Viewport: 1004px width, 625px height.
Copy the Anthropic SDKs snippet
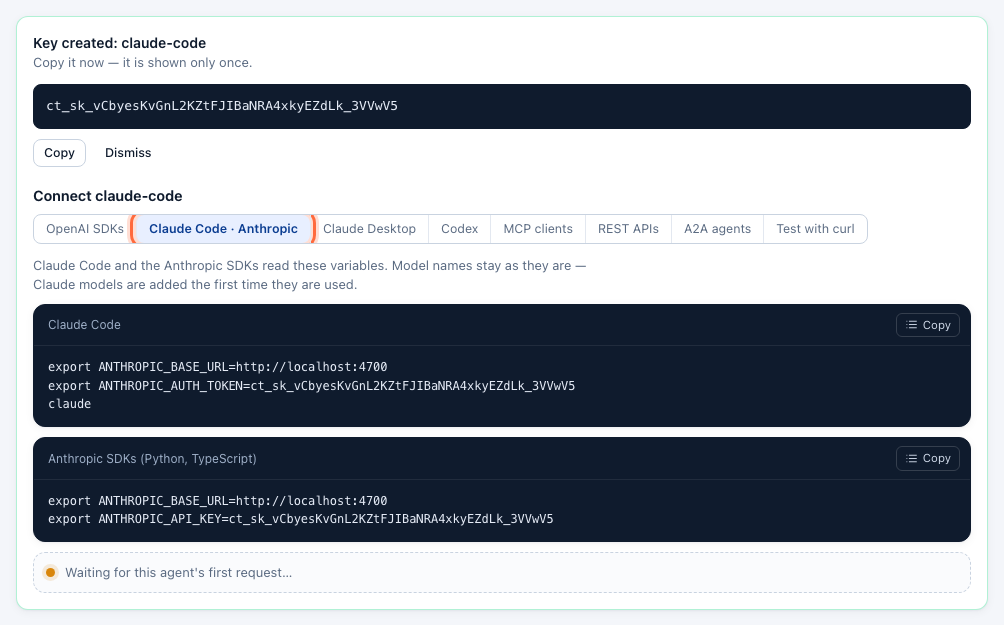click(x=928, y=459)
